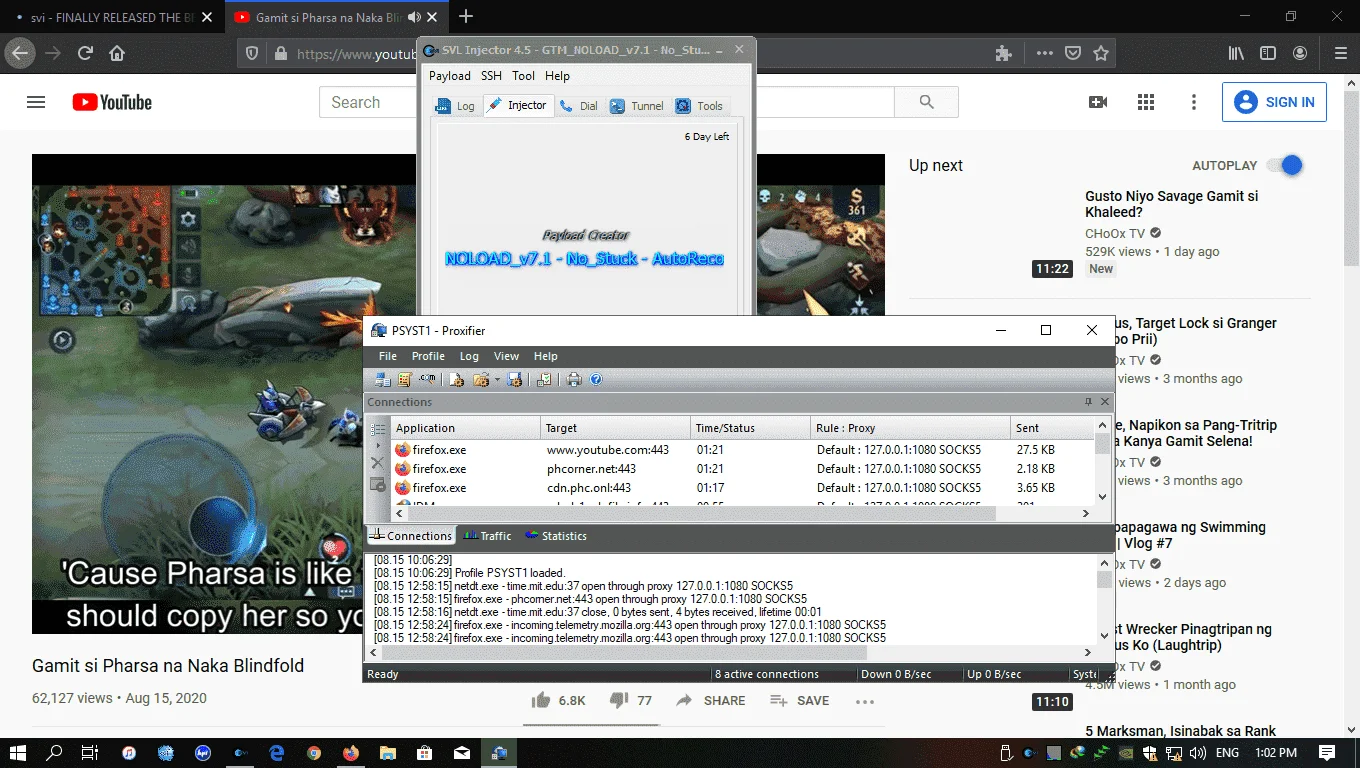Open Proxifier Profile menu
Image resolution: width=1360 pixels, height=768 pixels.
coord(428,356)
